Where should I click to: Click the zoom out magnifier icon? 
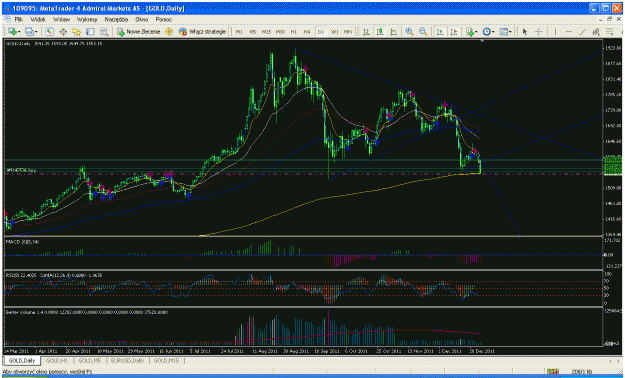point(423,32)
